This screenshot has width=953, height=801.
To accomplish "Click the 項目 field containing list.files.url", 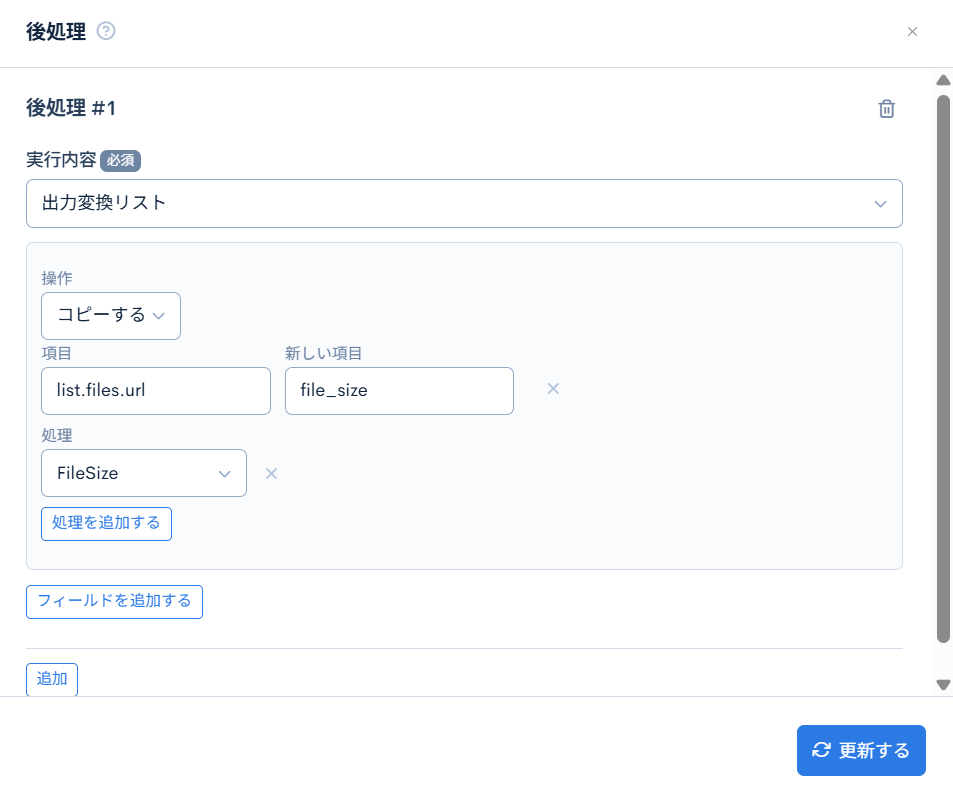I will click(x=156, y=391).
